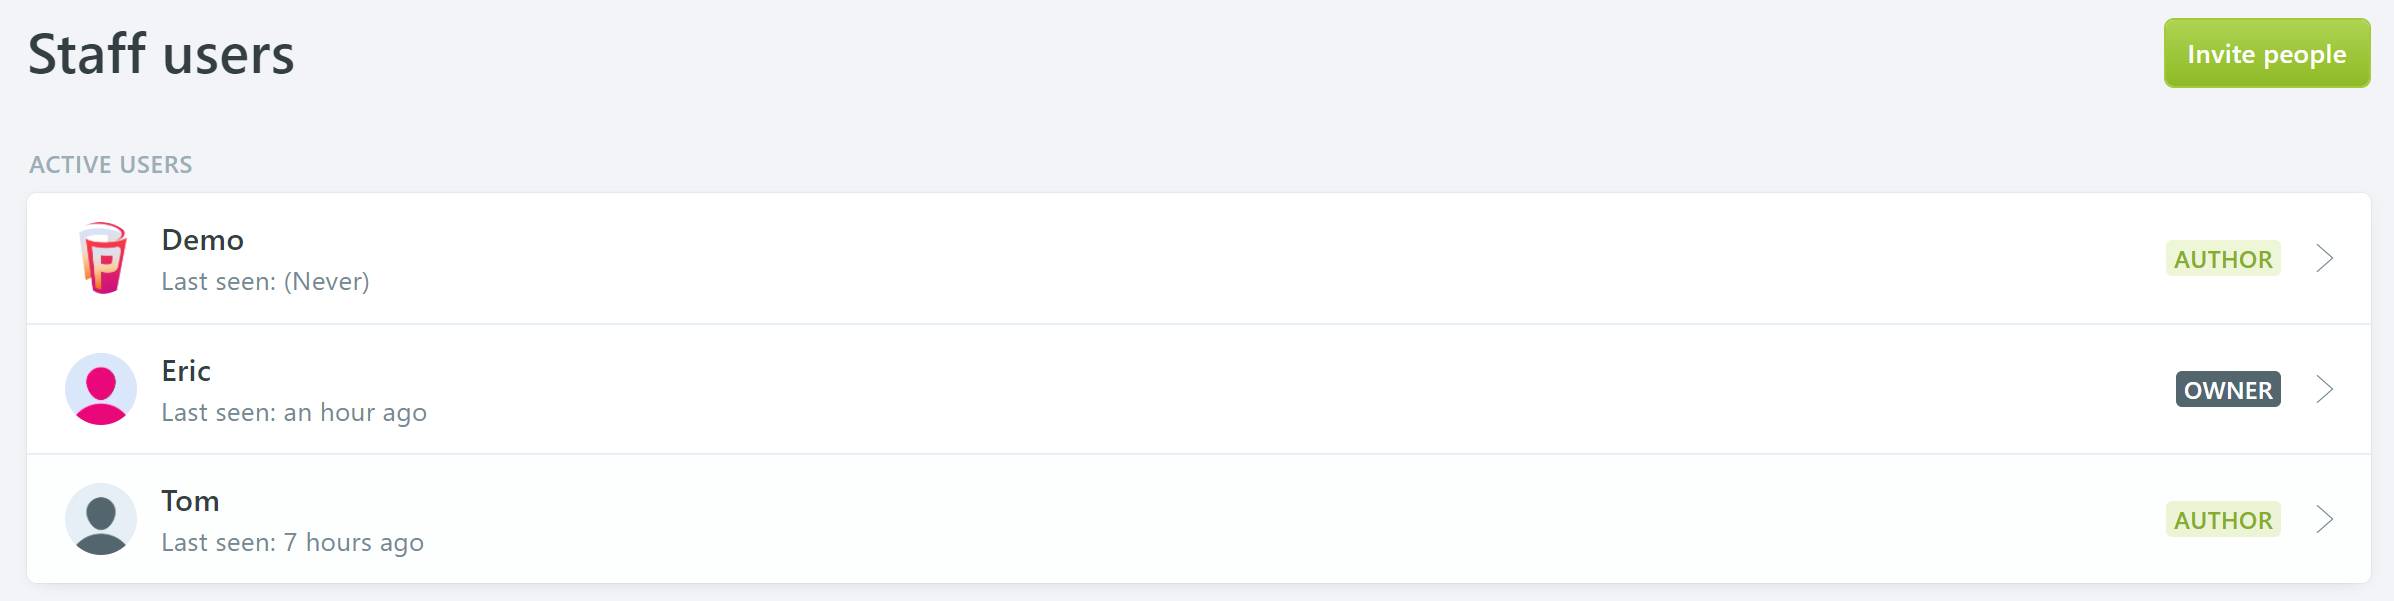Open the Demo user name link
Viewport: 2394px width, 601px height.
pyautogui.click(x=203, y=240)
